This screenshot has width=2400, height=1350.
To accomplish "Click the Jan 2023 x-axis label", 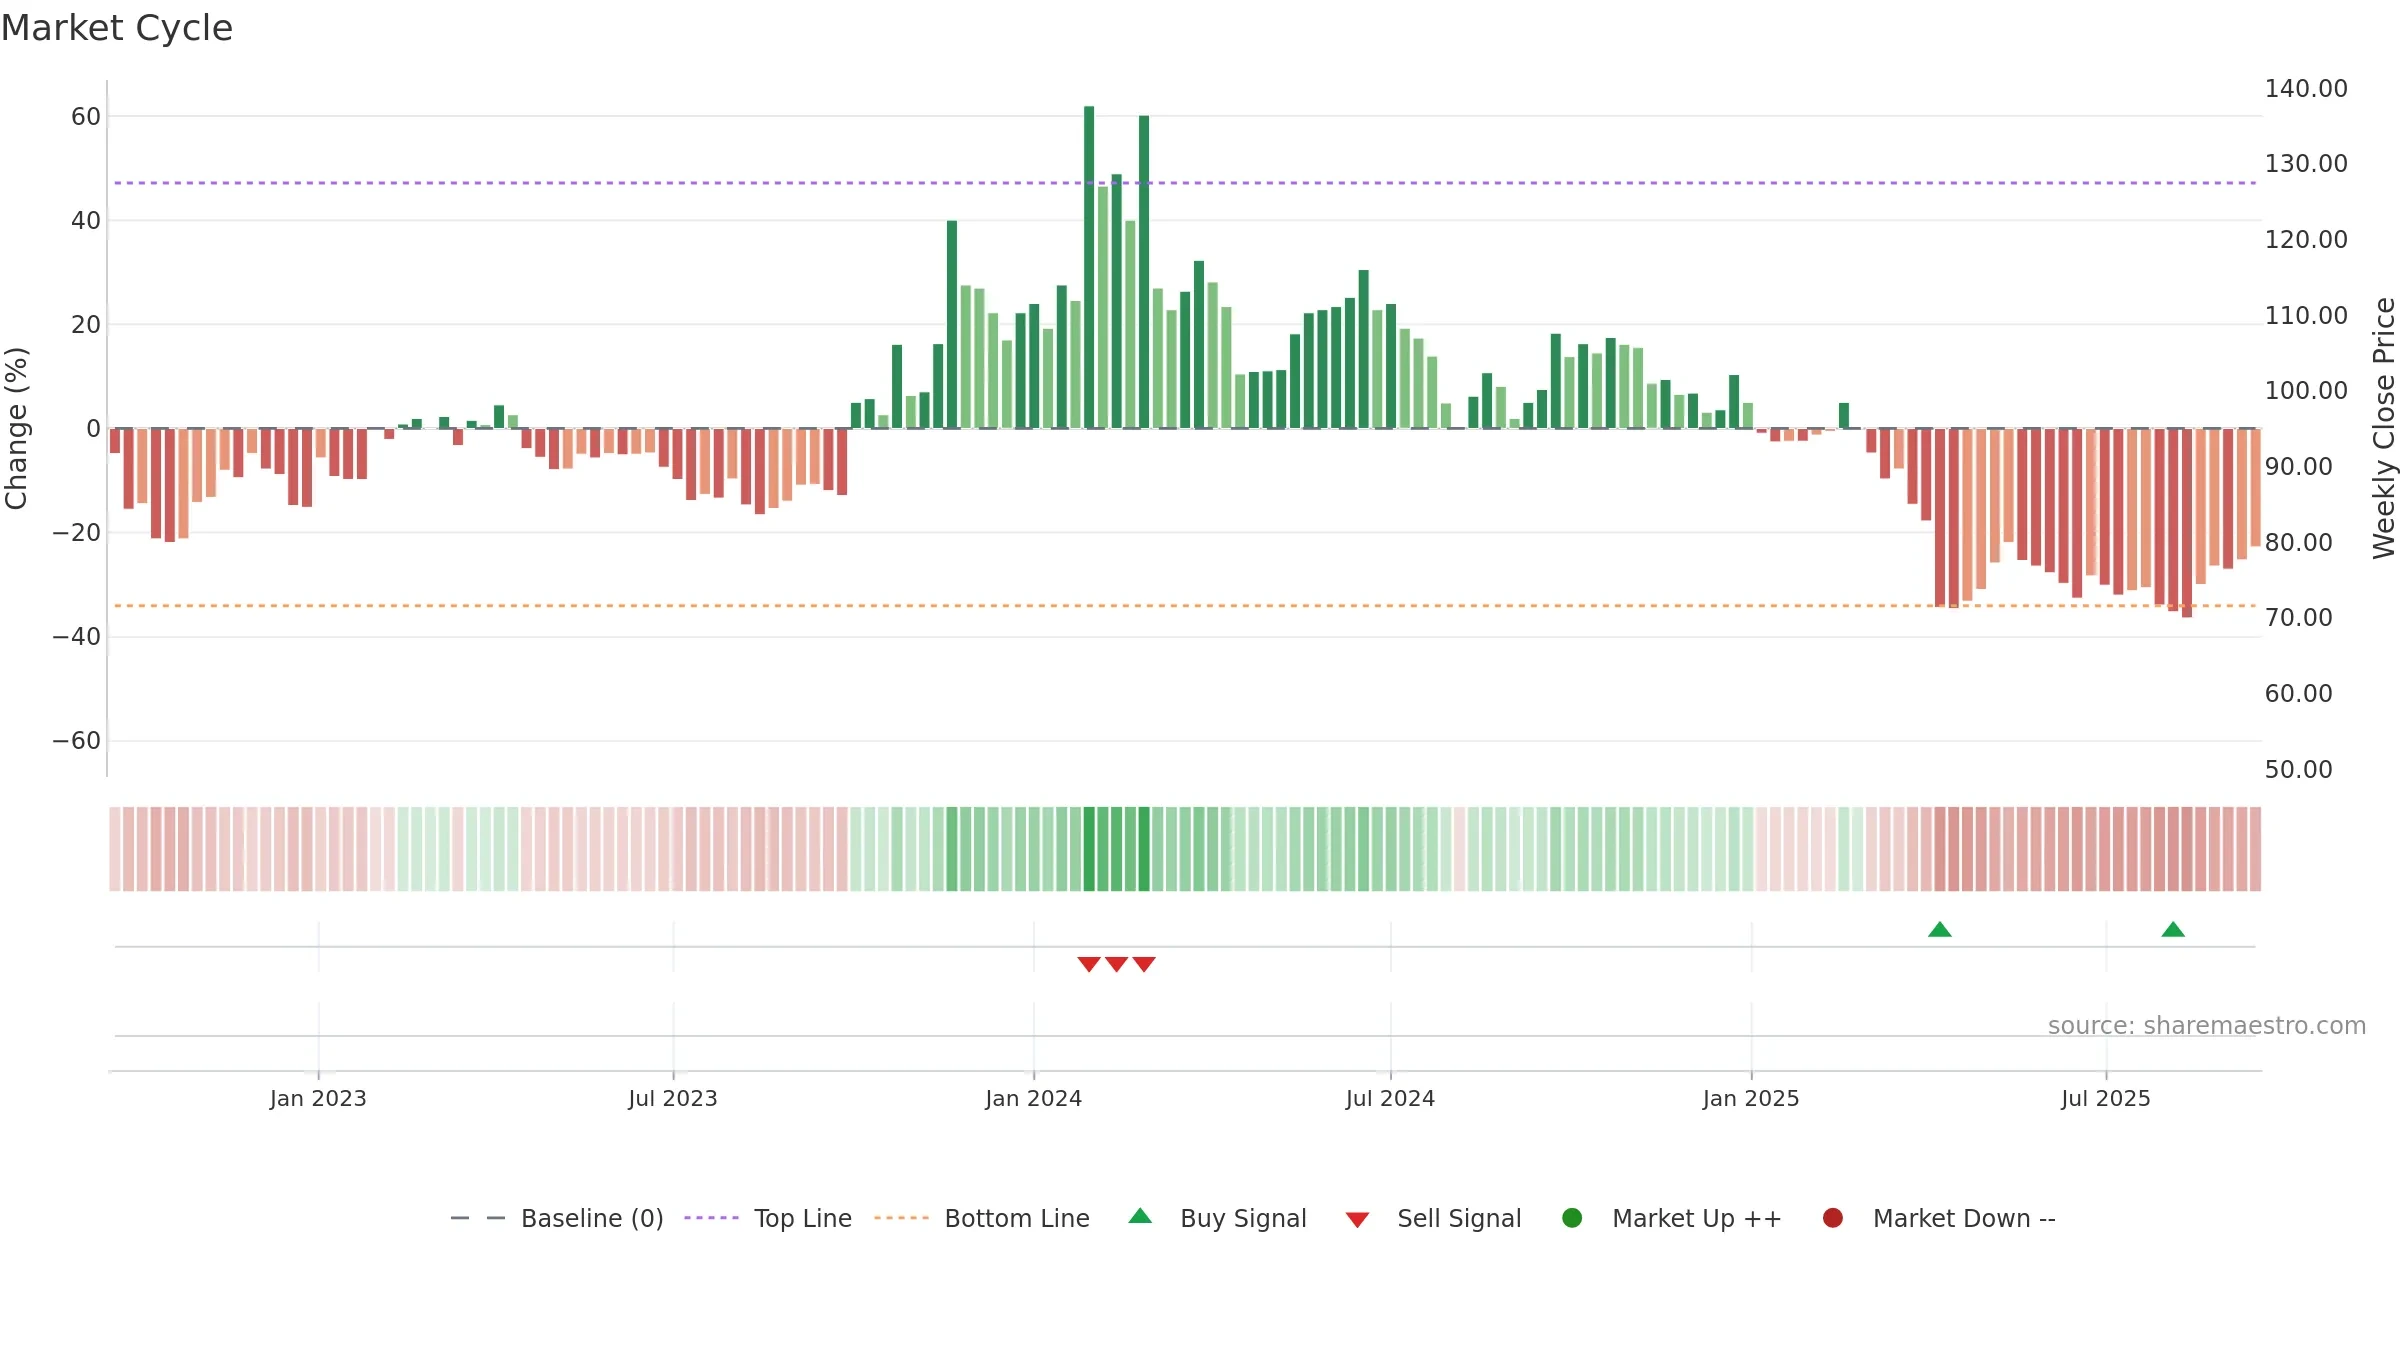I will [318, 1099].
